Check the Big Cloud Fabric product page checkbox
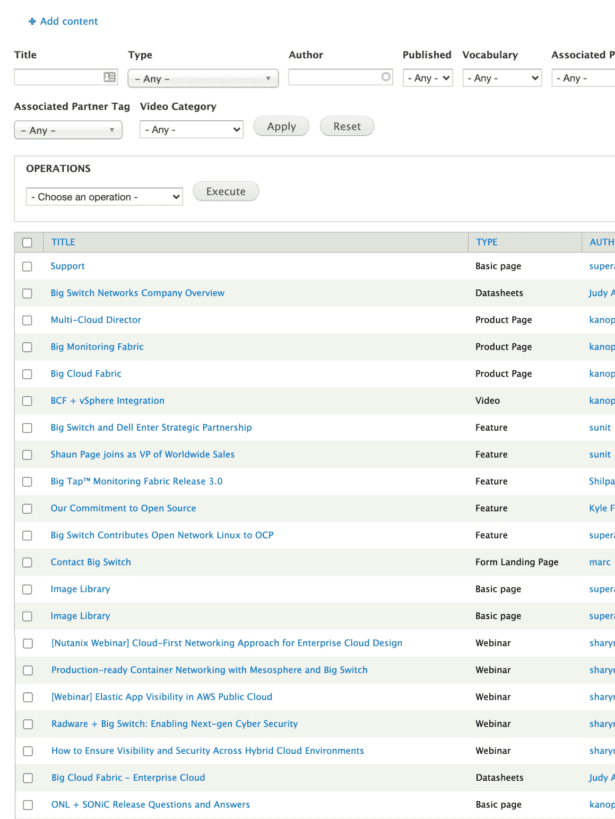This screenshot has width=615, height=819. (27, 374)
